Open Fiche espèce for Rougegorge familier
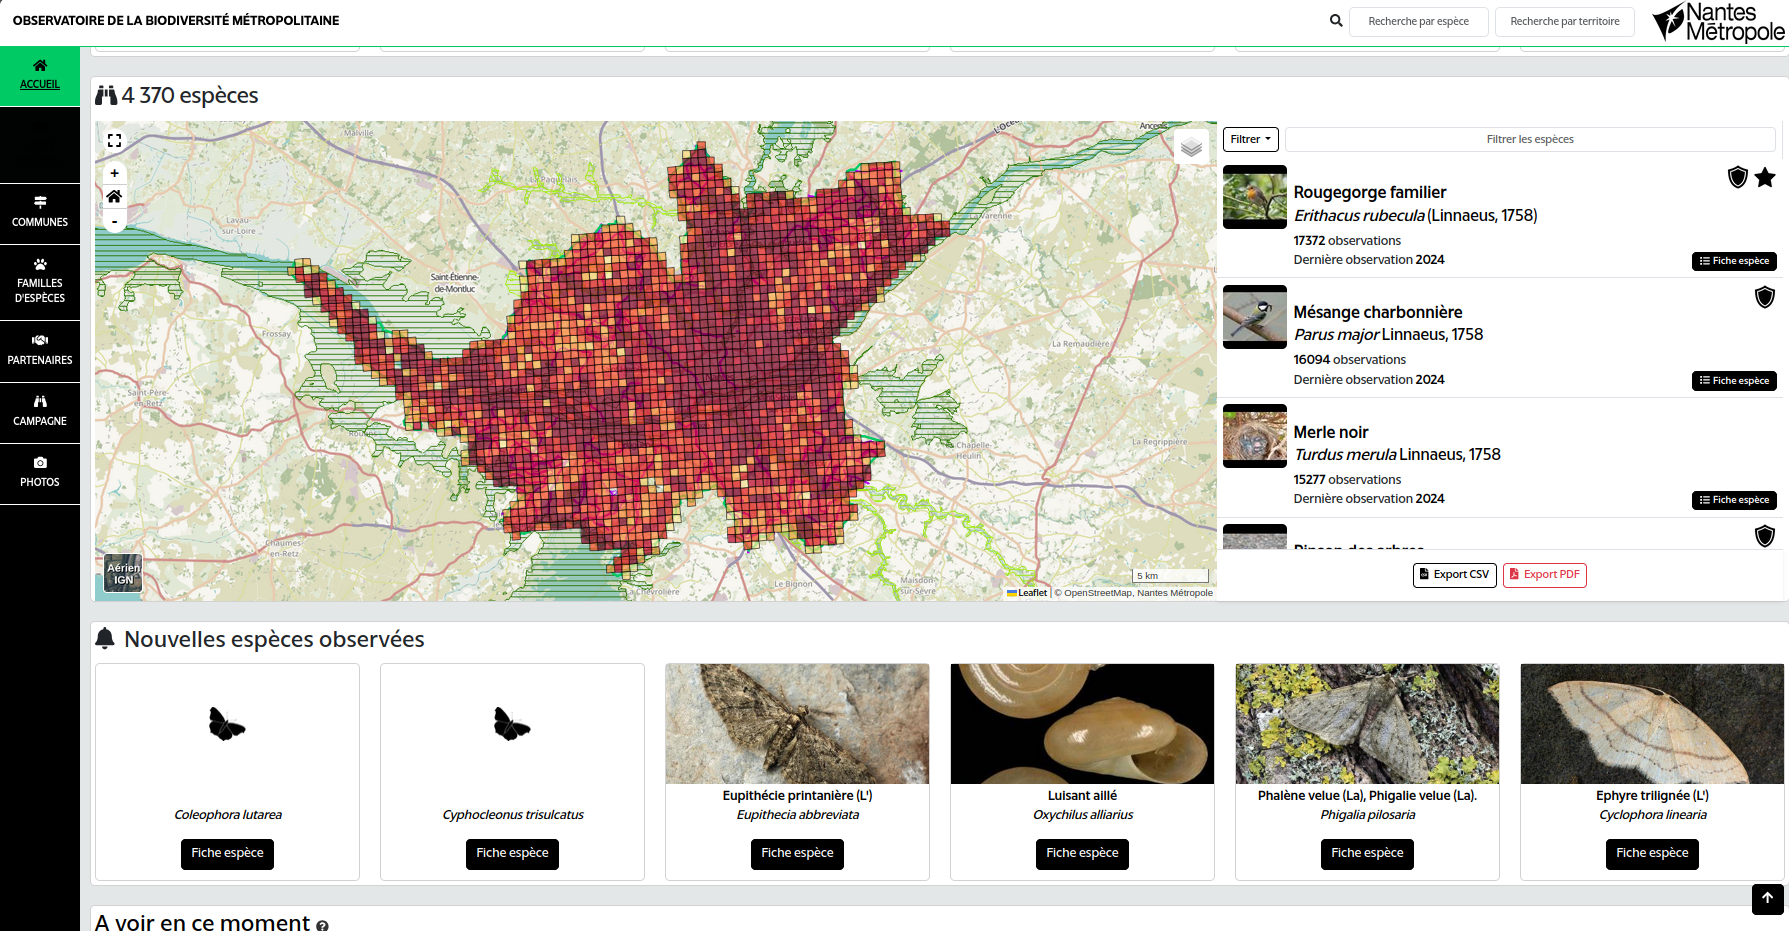The image size is (1789, 933). point(1734,261)
